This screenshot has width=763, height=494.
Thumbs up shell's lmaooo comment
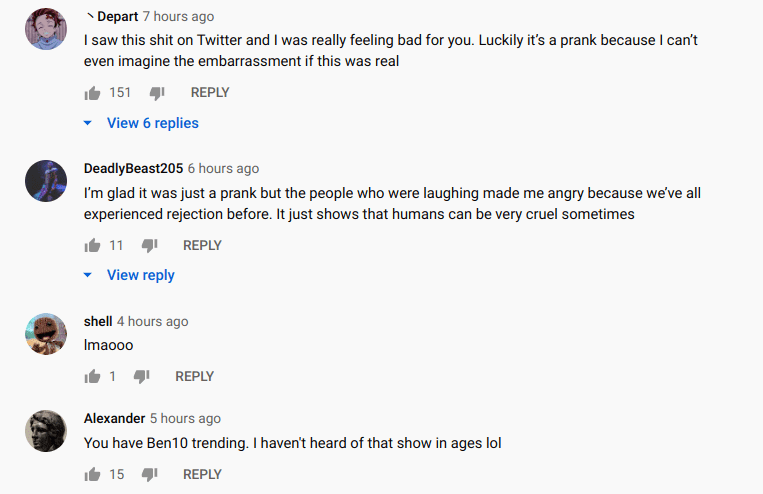(x=93, y=377)
